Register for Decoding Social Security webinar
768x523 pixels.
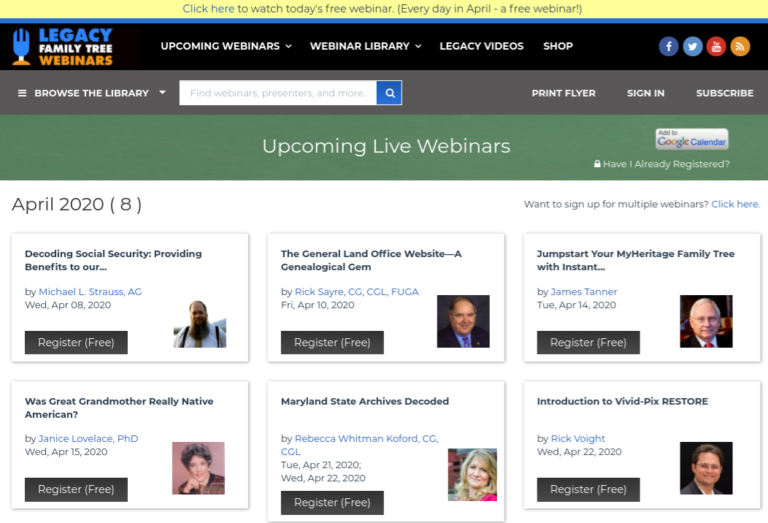(76, 342)
